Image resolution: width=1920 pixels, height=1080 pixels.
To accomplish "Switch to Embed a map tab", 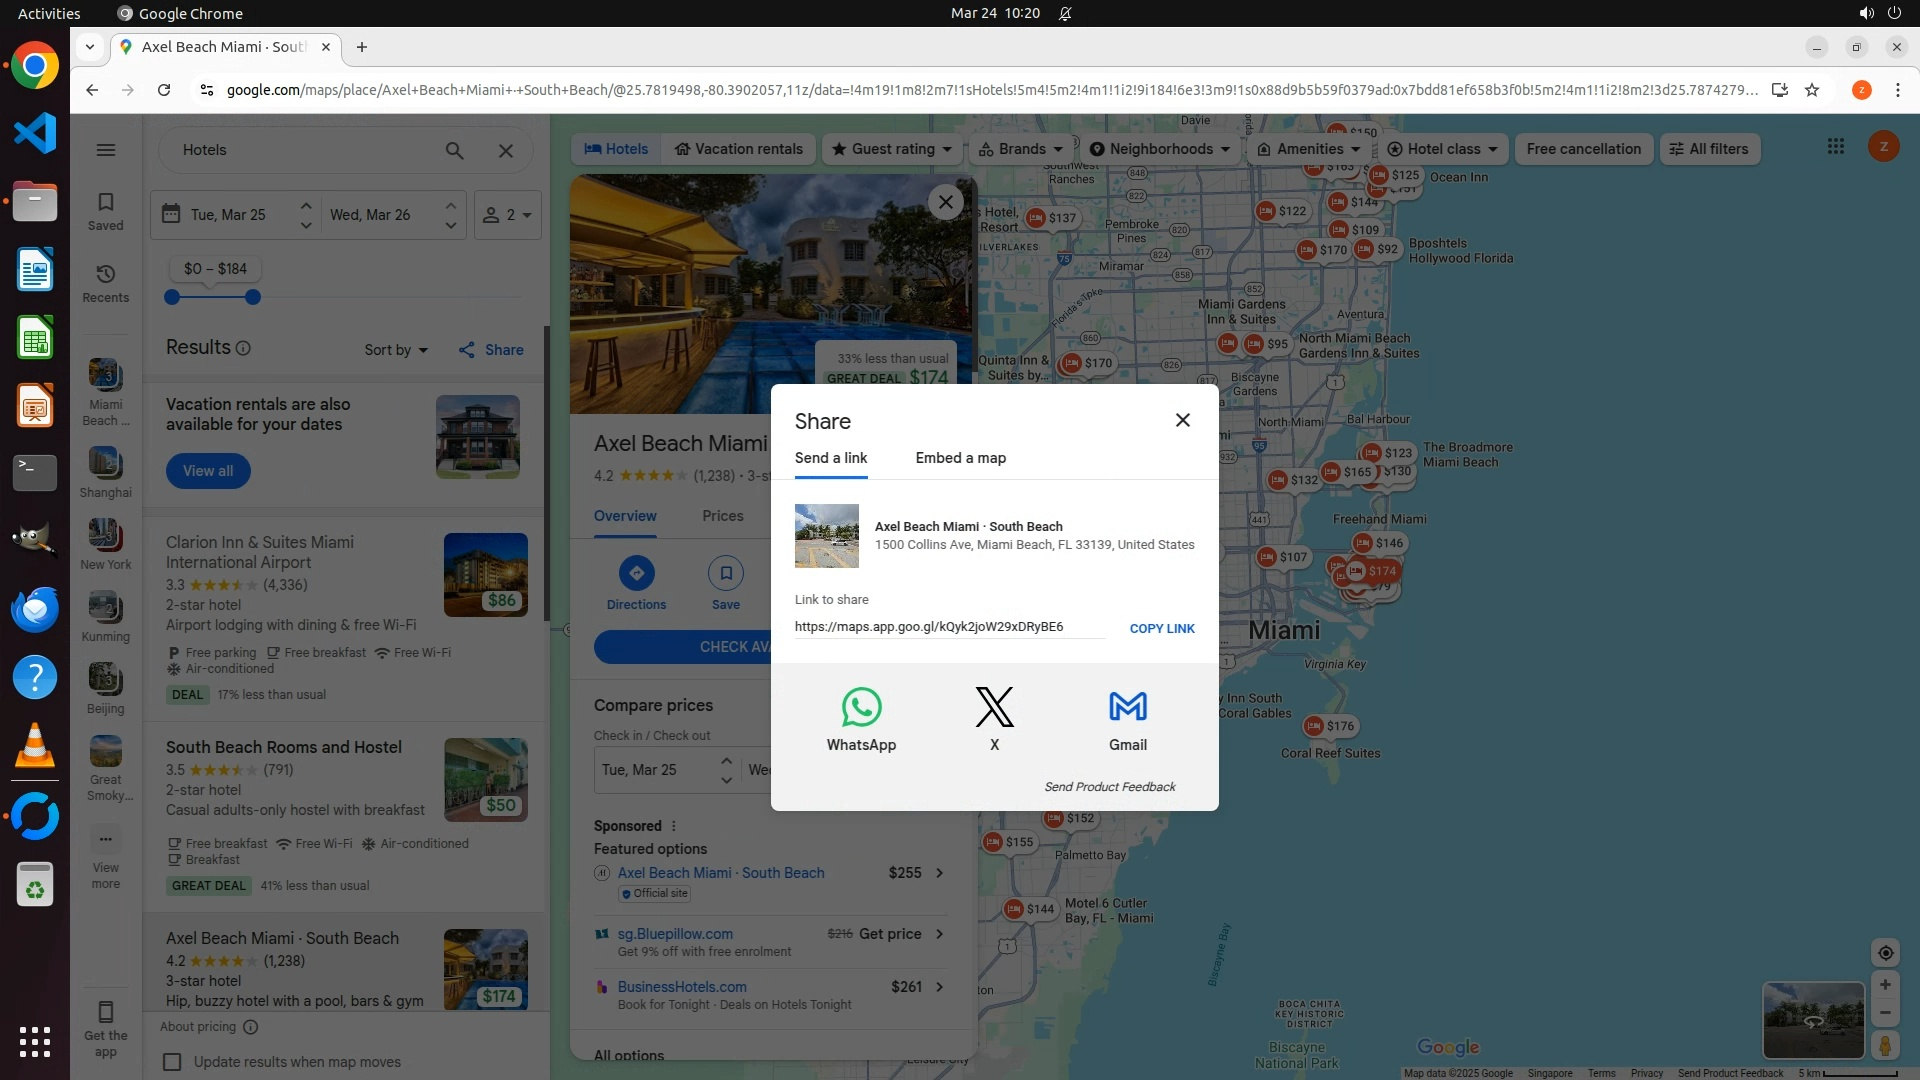I will coord(960,458).
